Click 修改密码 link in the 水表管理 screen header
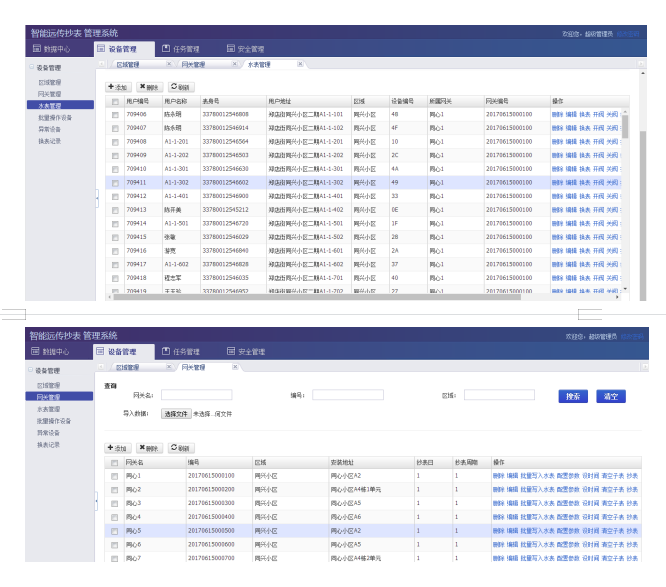The height and width of the screenshot is (587, 666). (628, 34)
